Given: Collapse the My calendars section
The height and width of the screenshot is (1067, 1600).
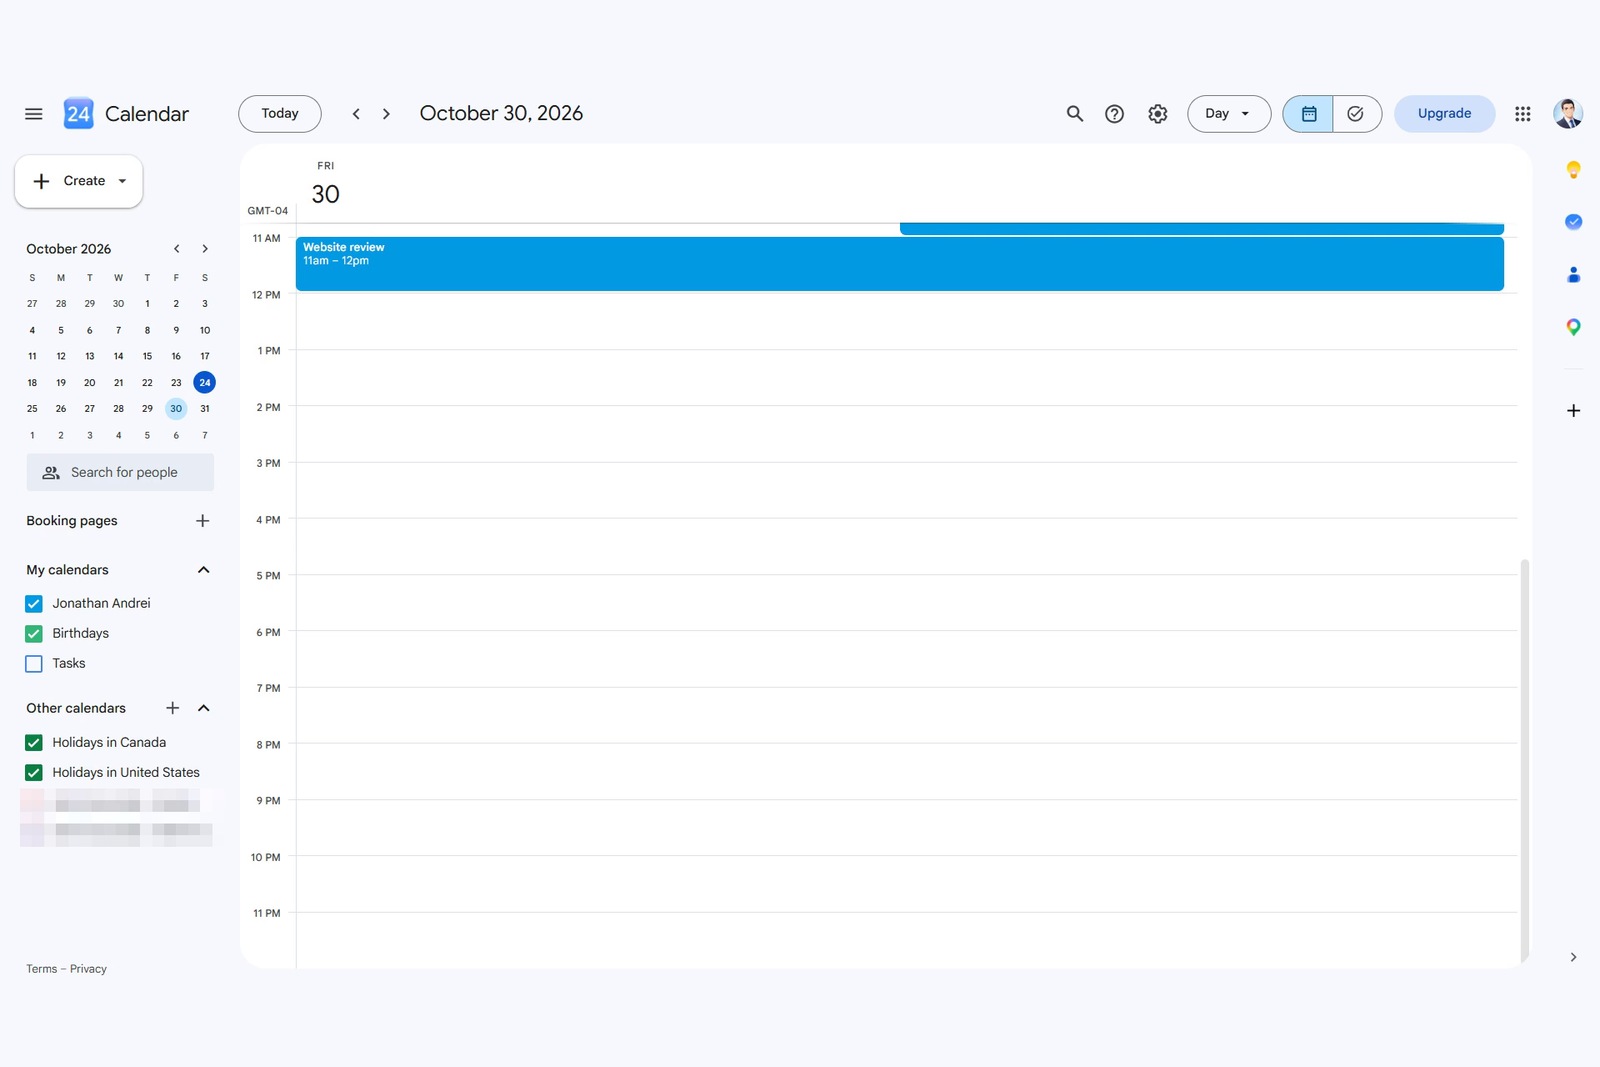Looking at the screenshot, I should pyautogui.click(x=204, y=570).
